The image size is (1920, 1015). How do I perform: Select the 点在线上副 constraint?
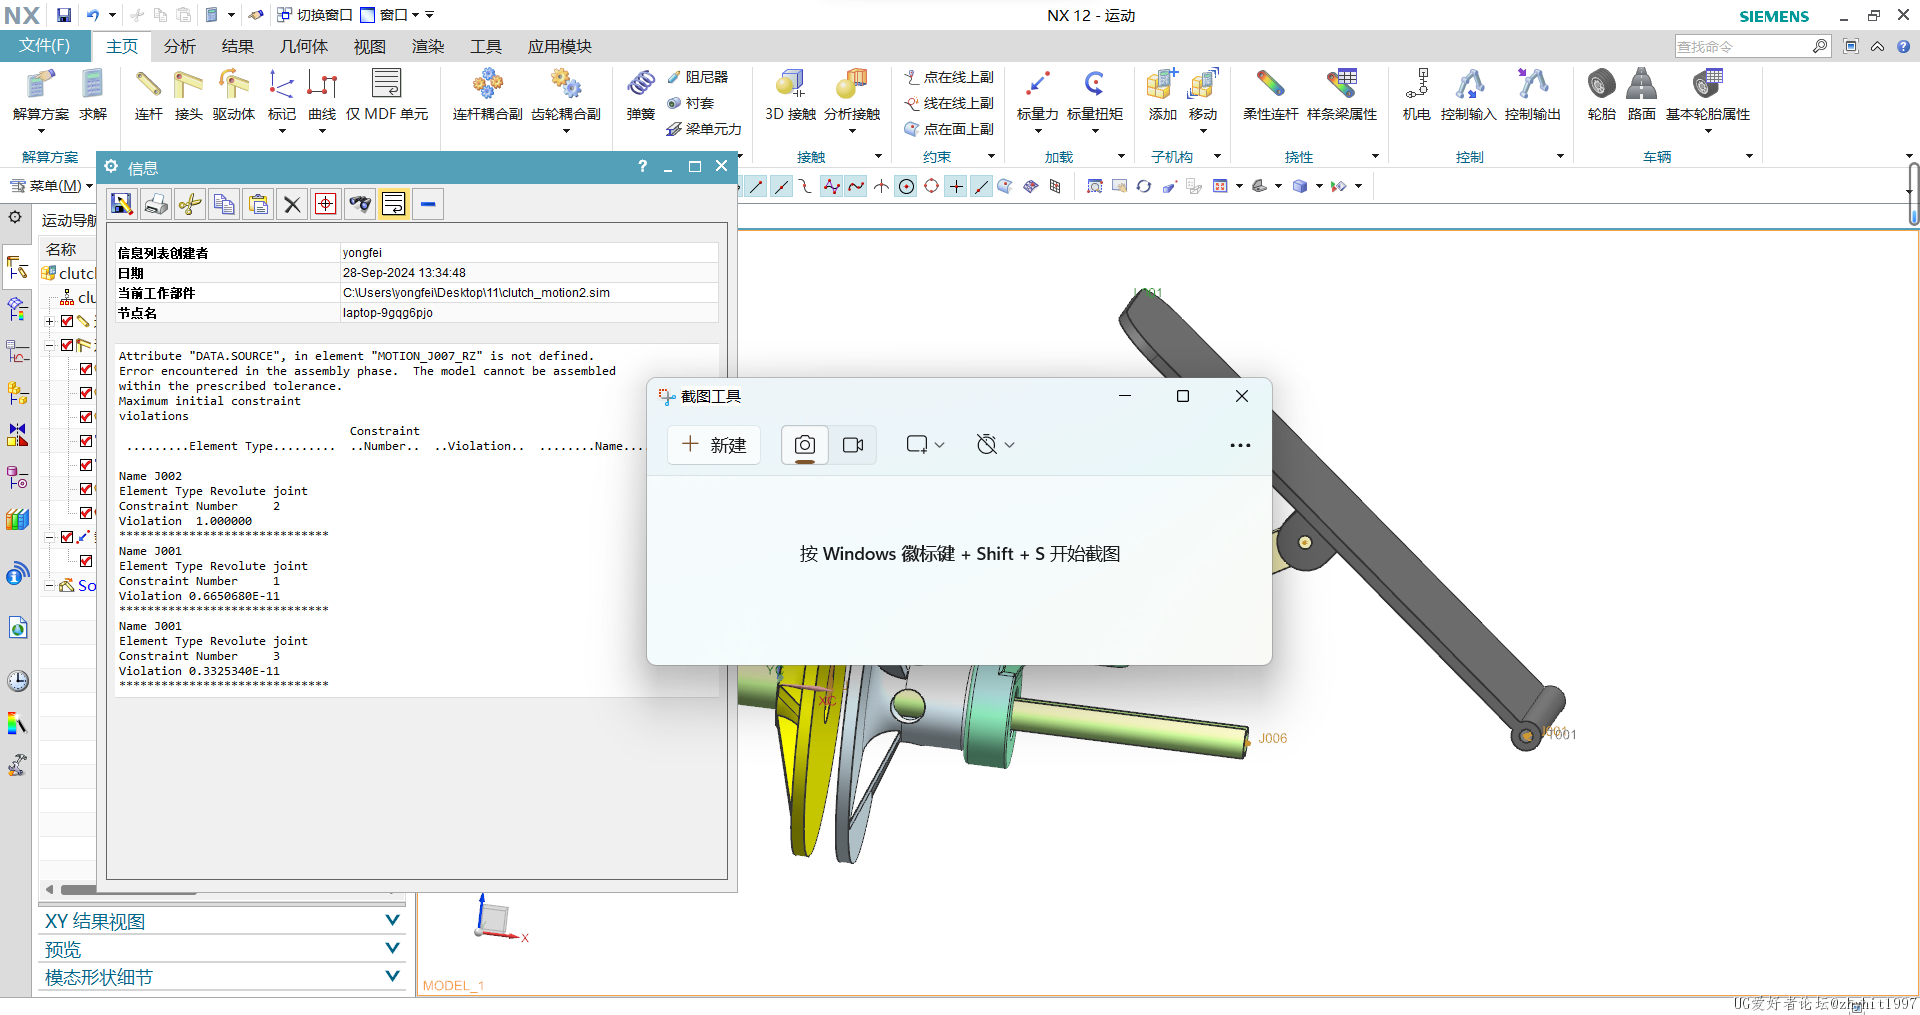coord(949,77)
